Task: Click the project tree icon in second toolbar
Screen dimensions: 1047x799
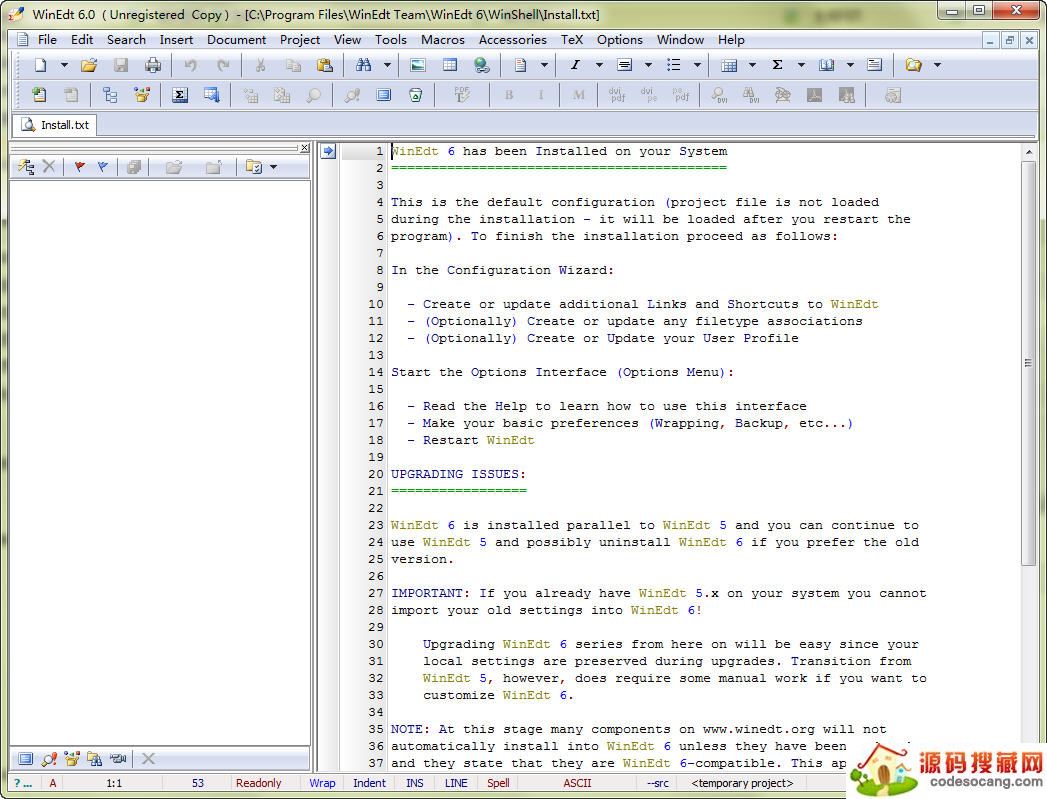Action: click(x=110, y=95)
